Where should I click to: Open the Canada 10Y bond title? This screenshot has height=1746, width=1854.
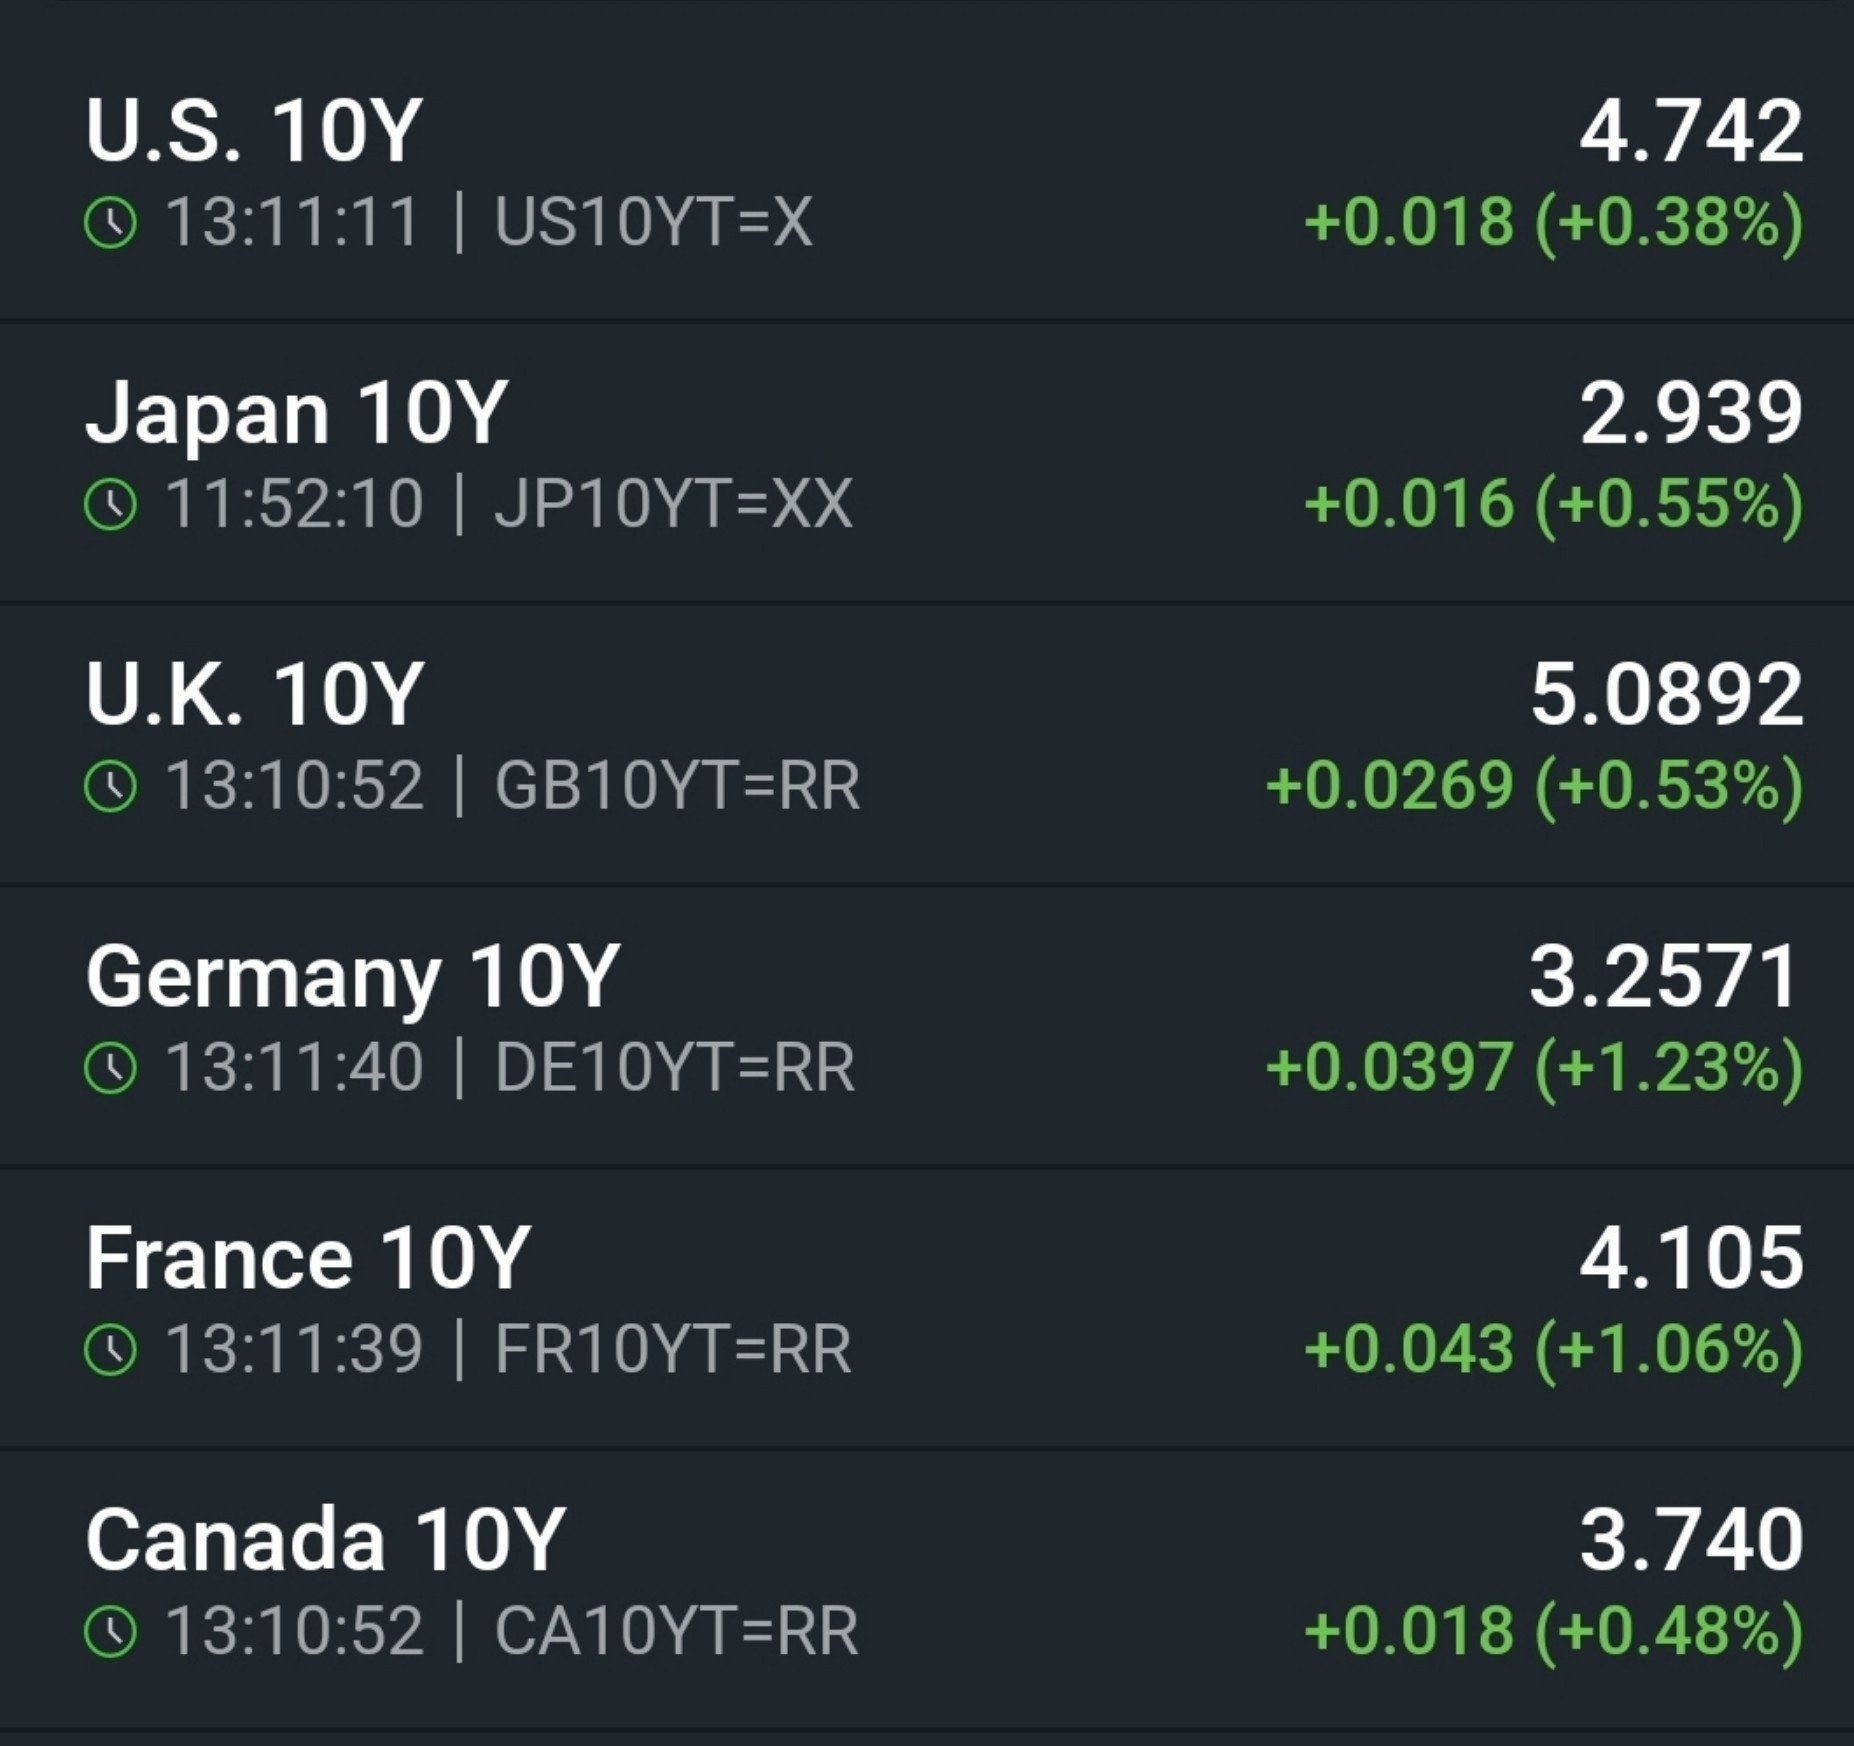(326, 1540)
